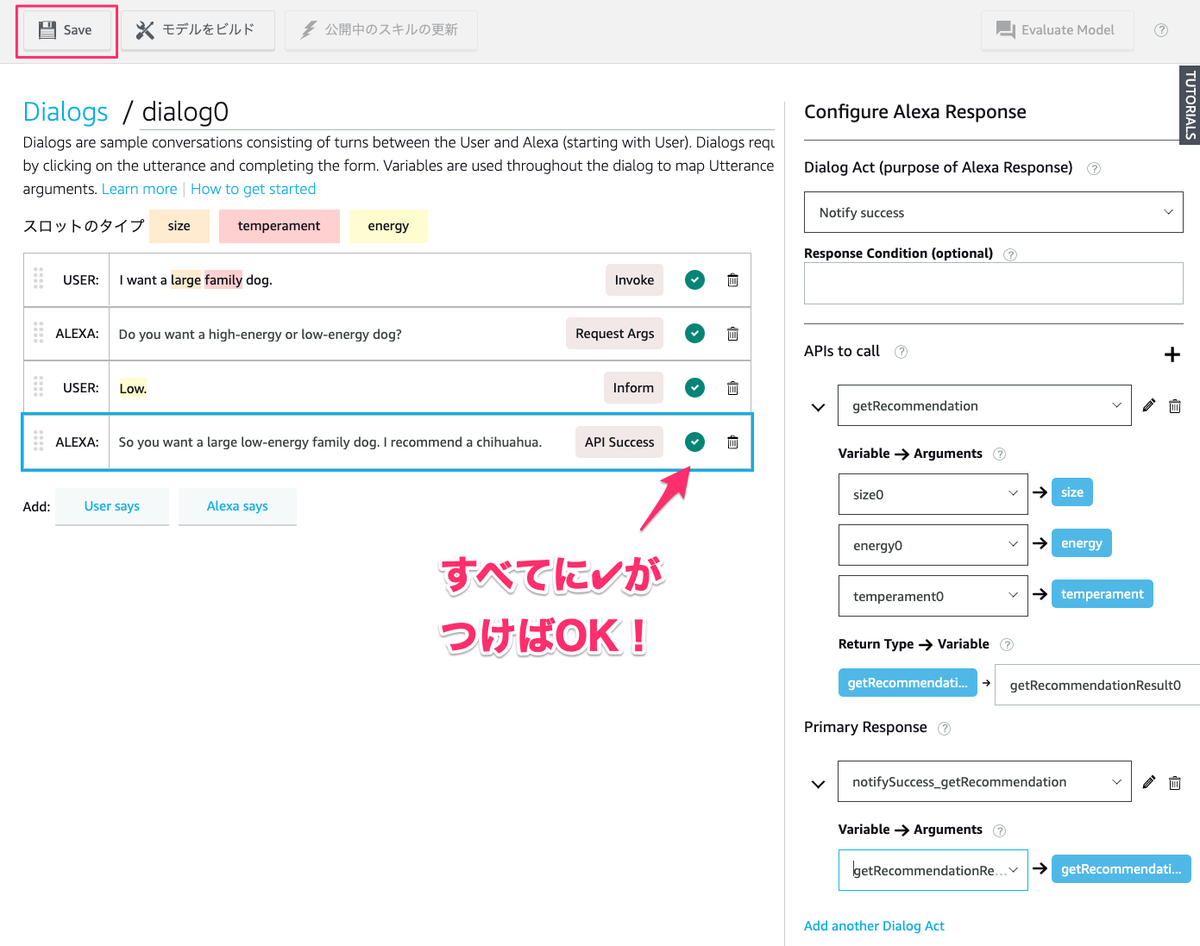Edit notifySuccess_getRecommendation with pencil icon

tap(1149, 781)
